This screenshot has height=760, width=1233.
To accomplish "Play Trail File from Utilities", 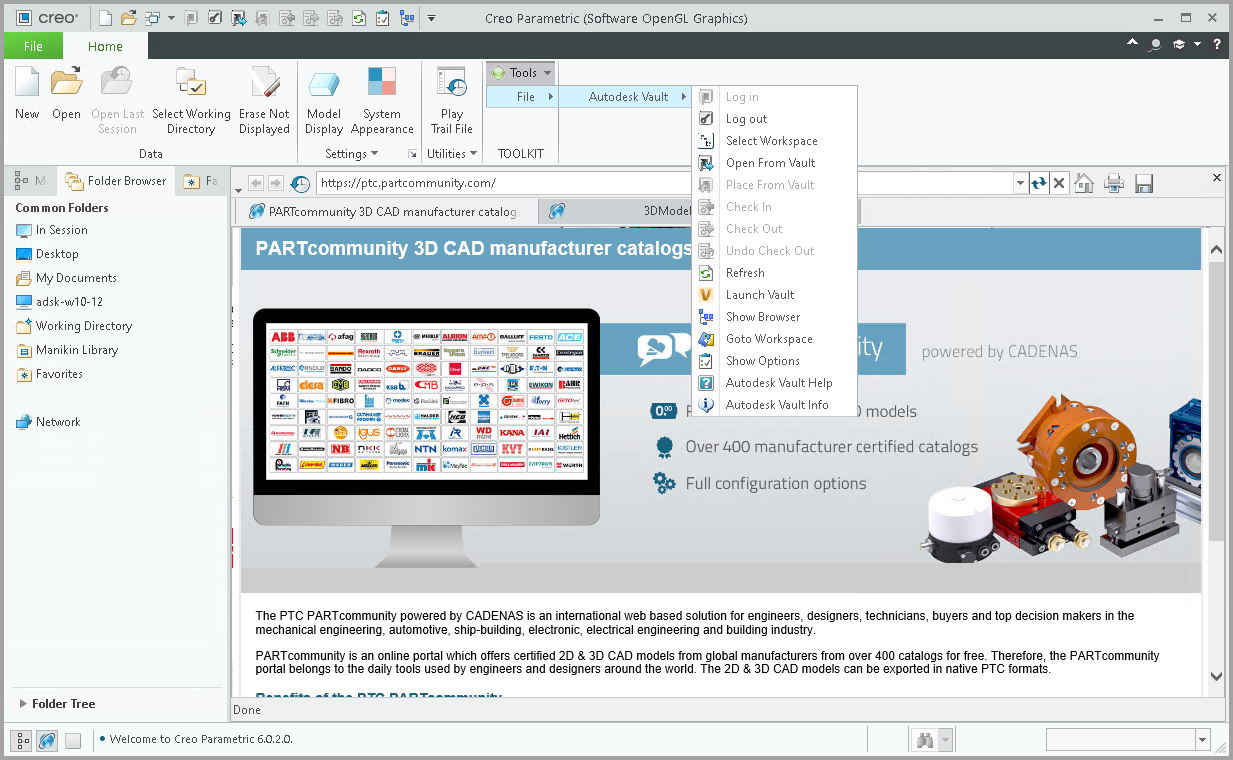I will 451,100.
